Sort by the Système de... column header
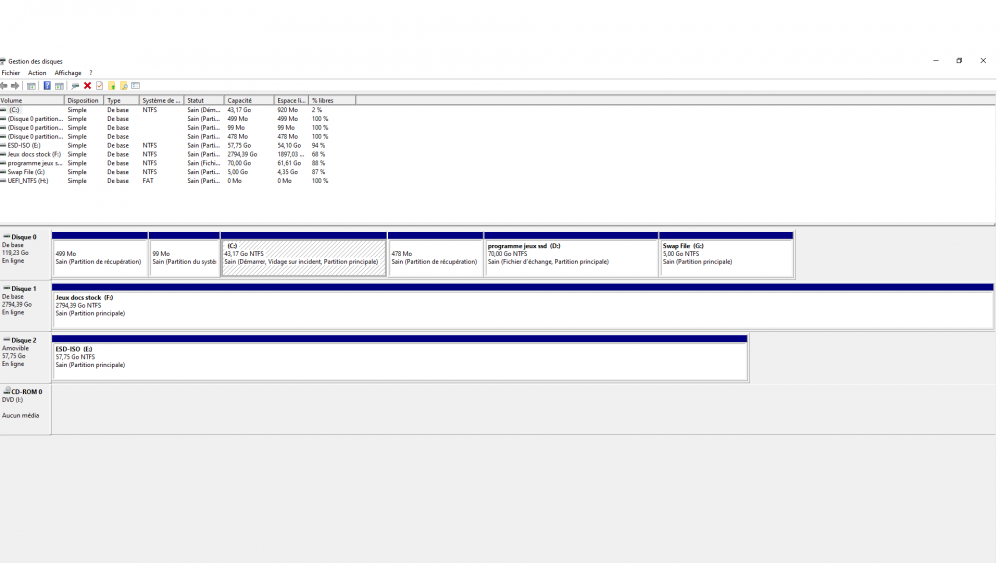This screenshot has height=563, width=1000. [161, 101]
